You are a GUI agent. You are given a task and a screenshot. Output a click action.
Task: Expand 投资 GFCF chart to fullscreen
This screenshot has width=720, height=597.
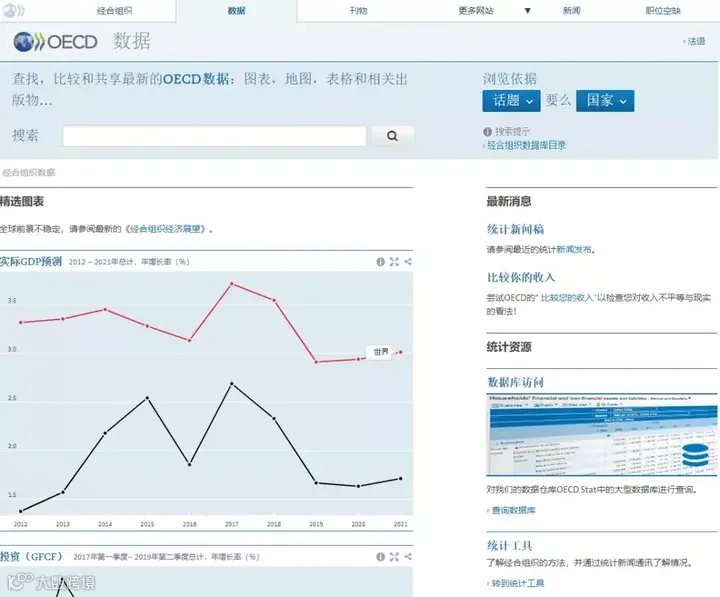[394, 557]
